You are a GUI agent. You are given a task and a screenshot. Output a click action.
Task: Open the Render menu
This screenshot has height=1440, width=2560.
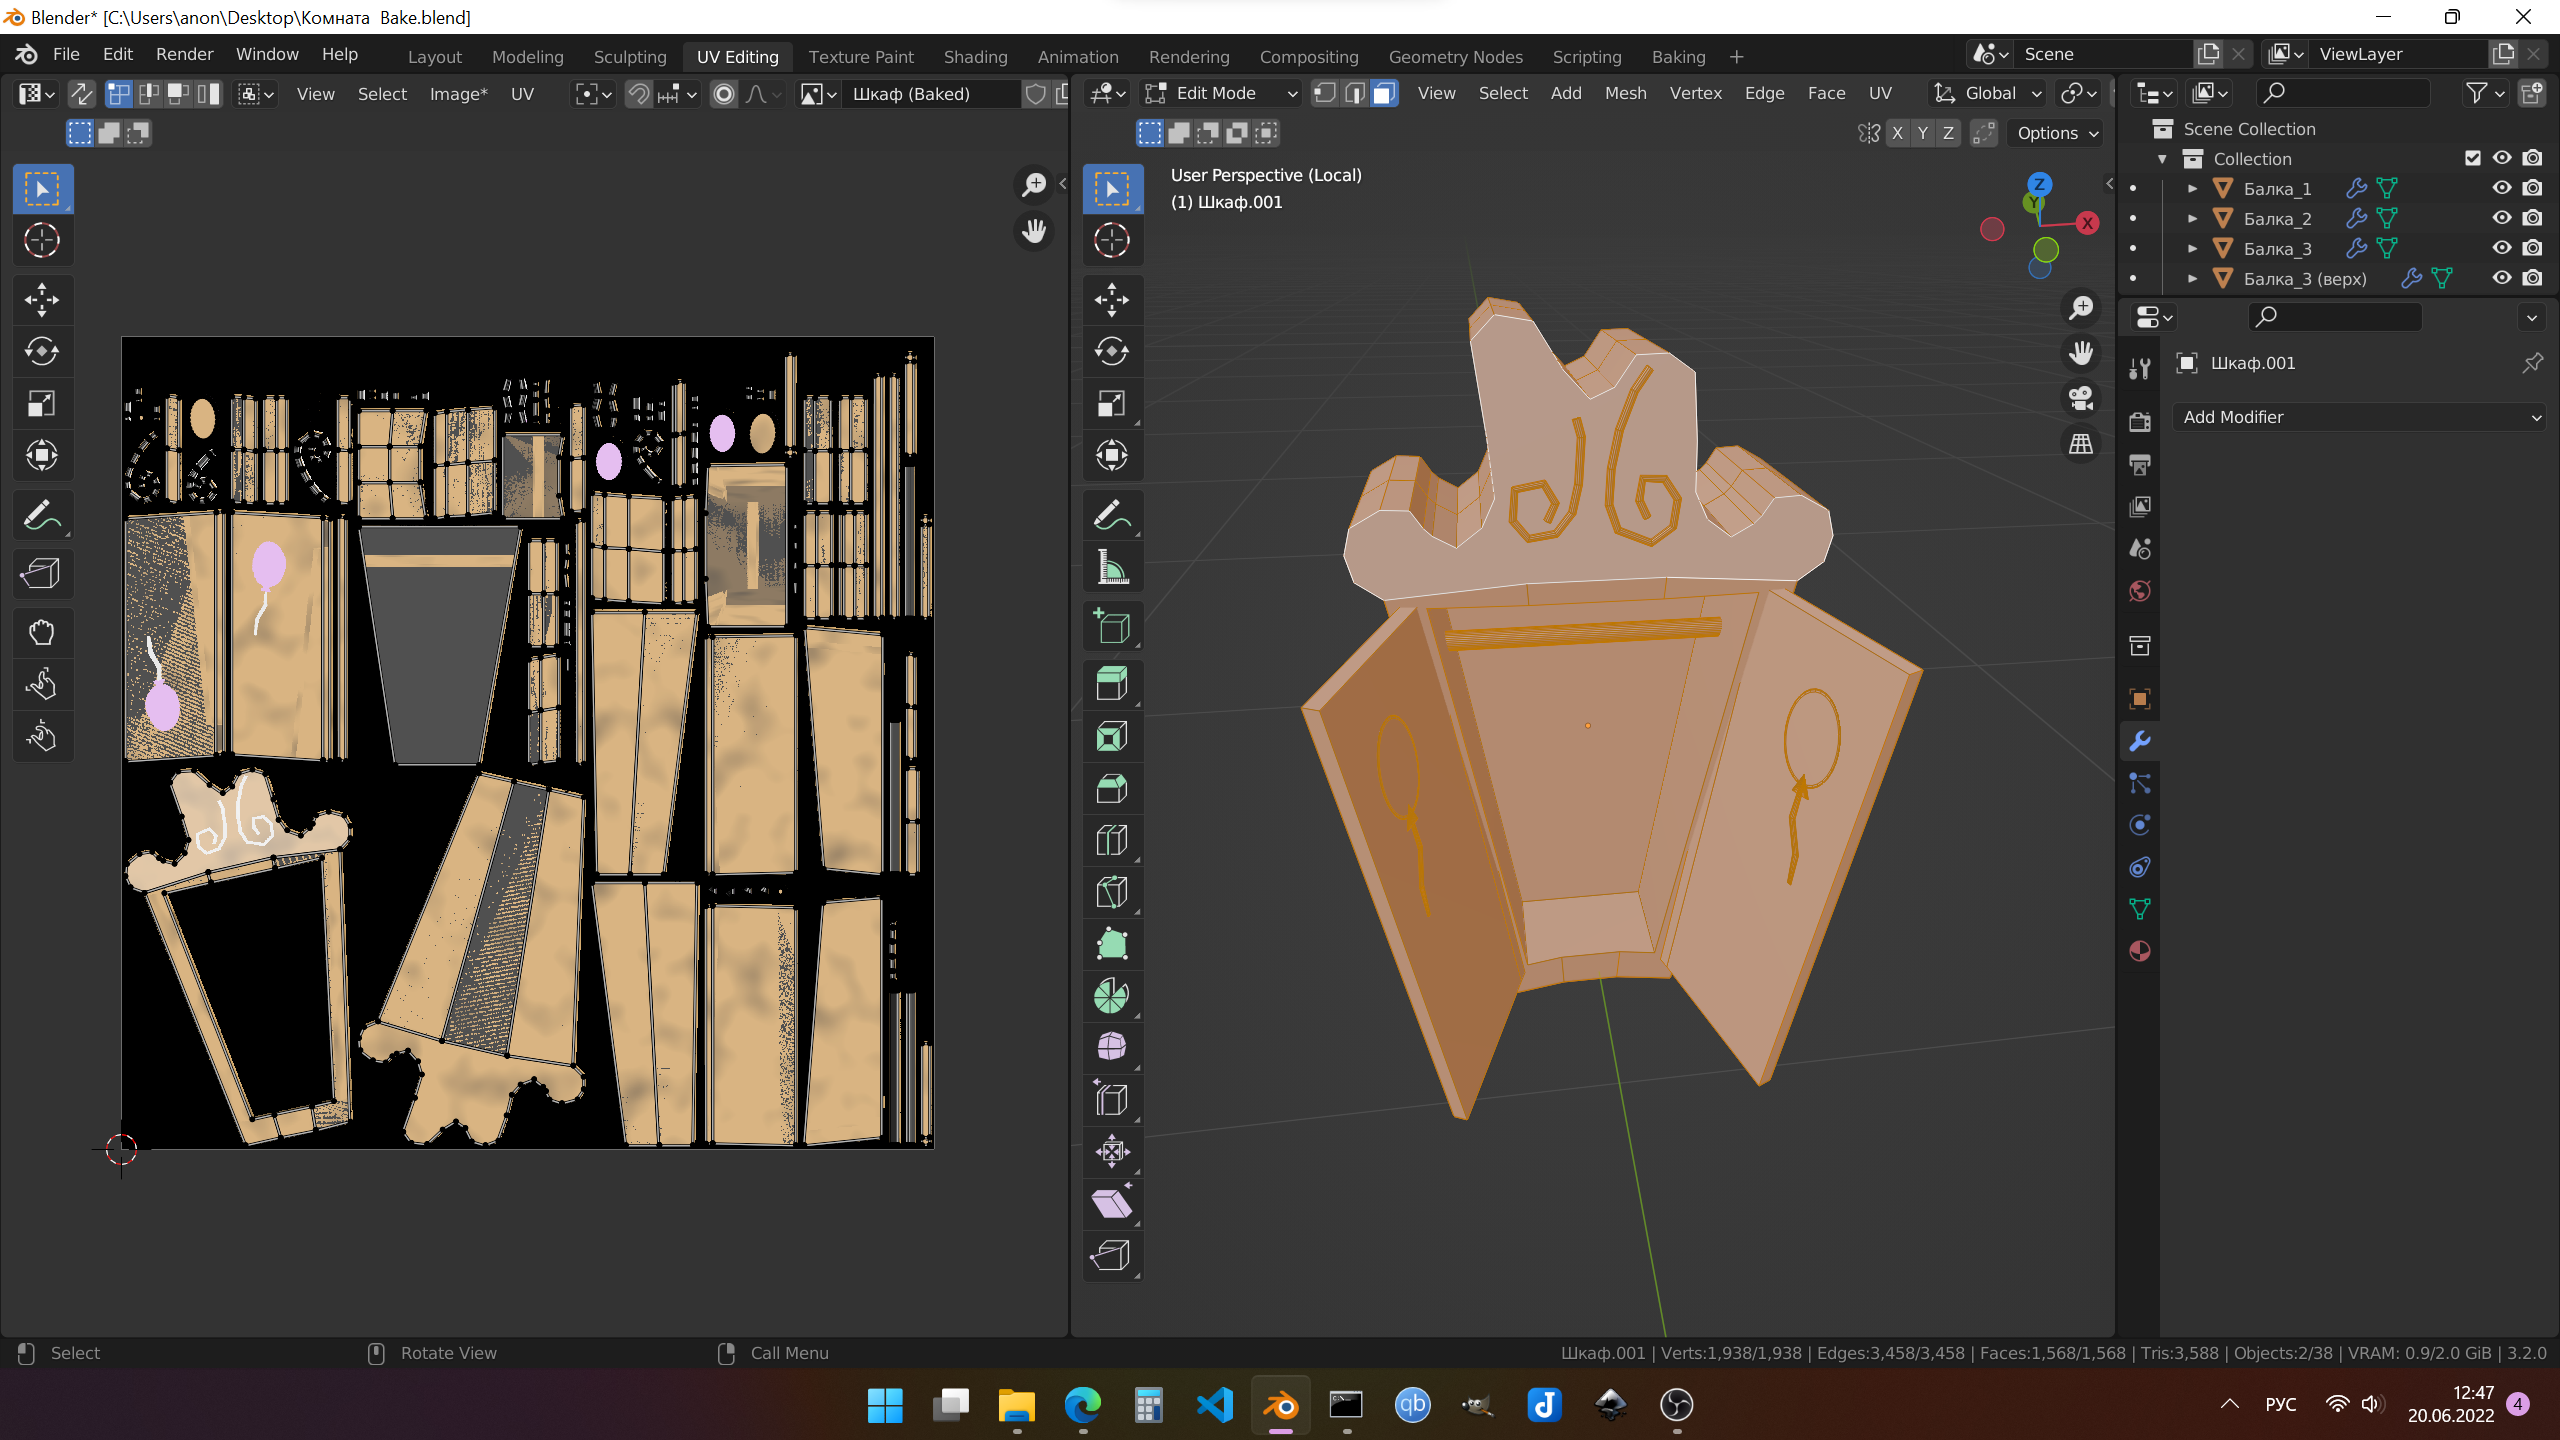pyautogui.click(x=184, y=54)
